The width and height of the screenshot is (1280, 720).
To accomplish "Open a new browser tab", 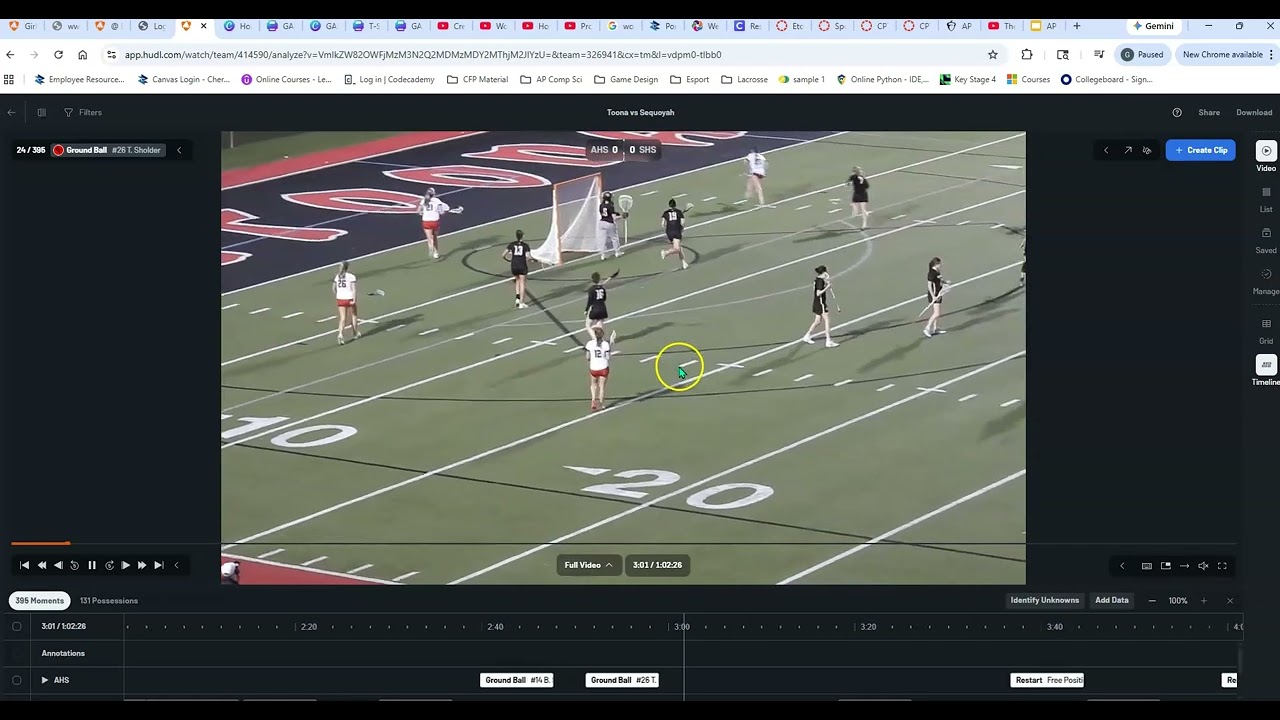I will pos(1077,26).
